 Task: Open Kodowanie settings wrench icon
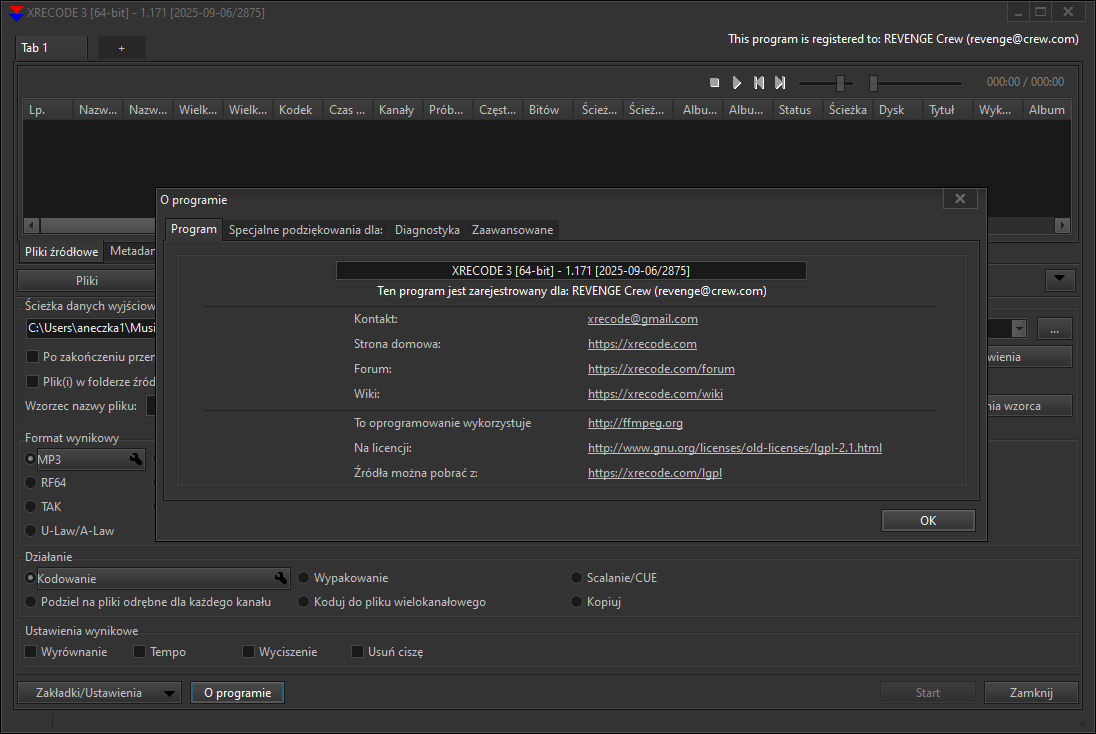click(x=280, y=578)
